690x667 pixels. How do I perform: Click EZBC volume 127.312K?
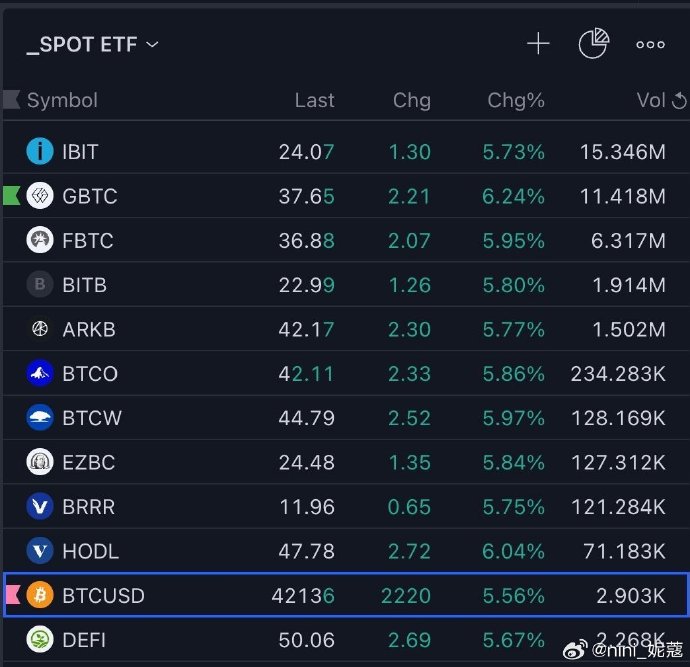pos(618,462)
